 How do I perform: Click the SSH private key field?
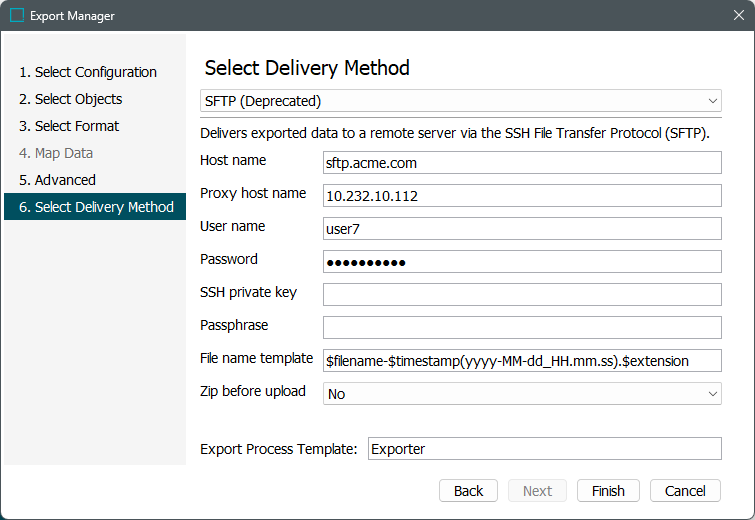click(521, 294)
